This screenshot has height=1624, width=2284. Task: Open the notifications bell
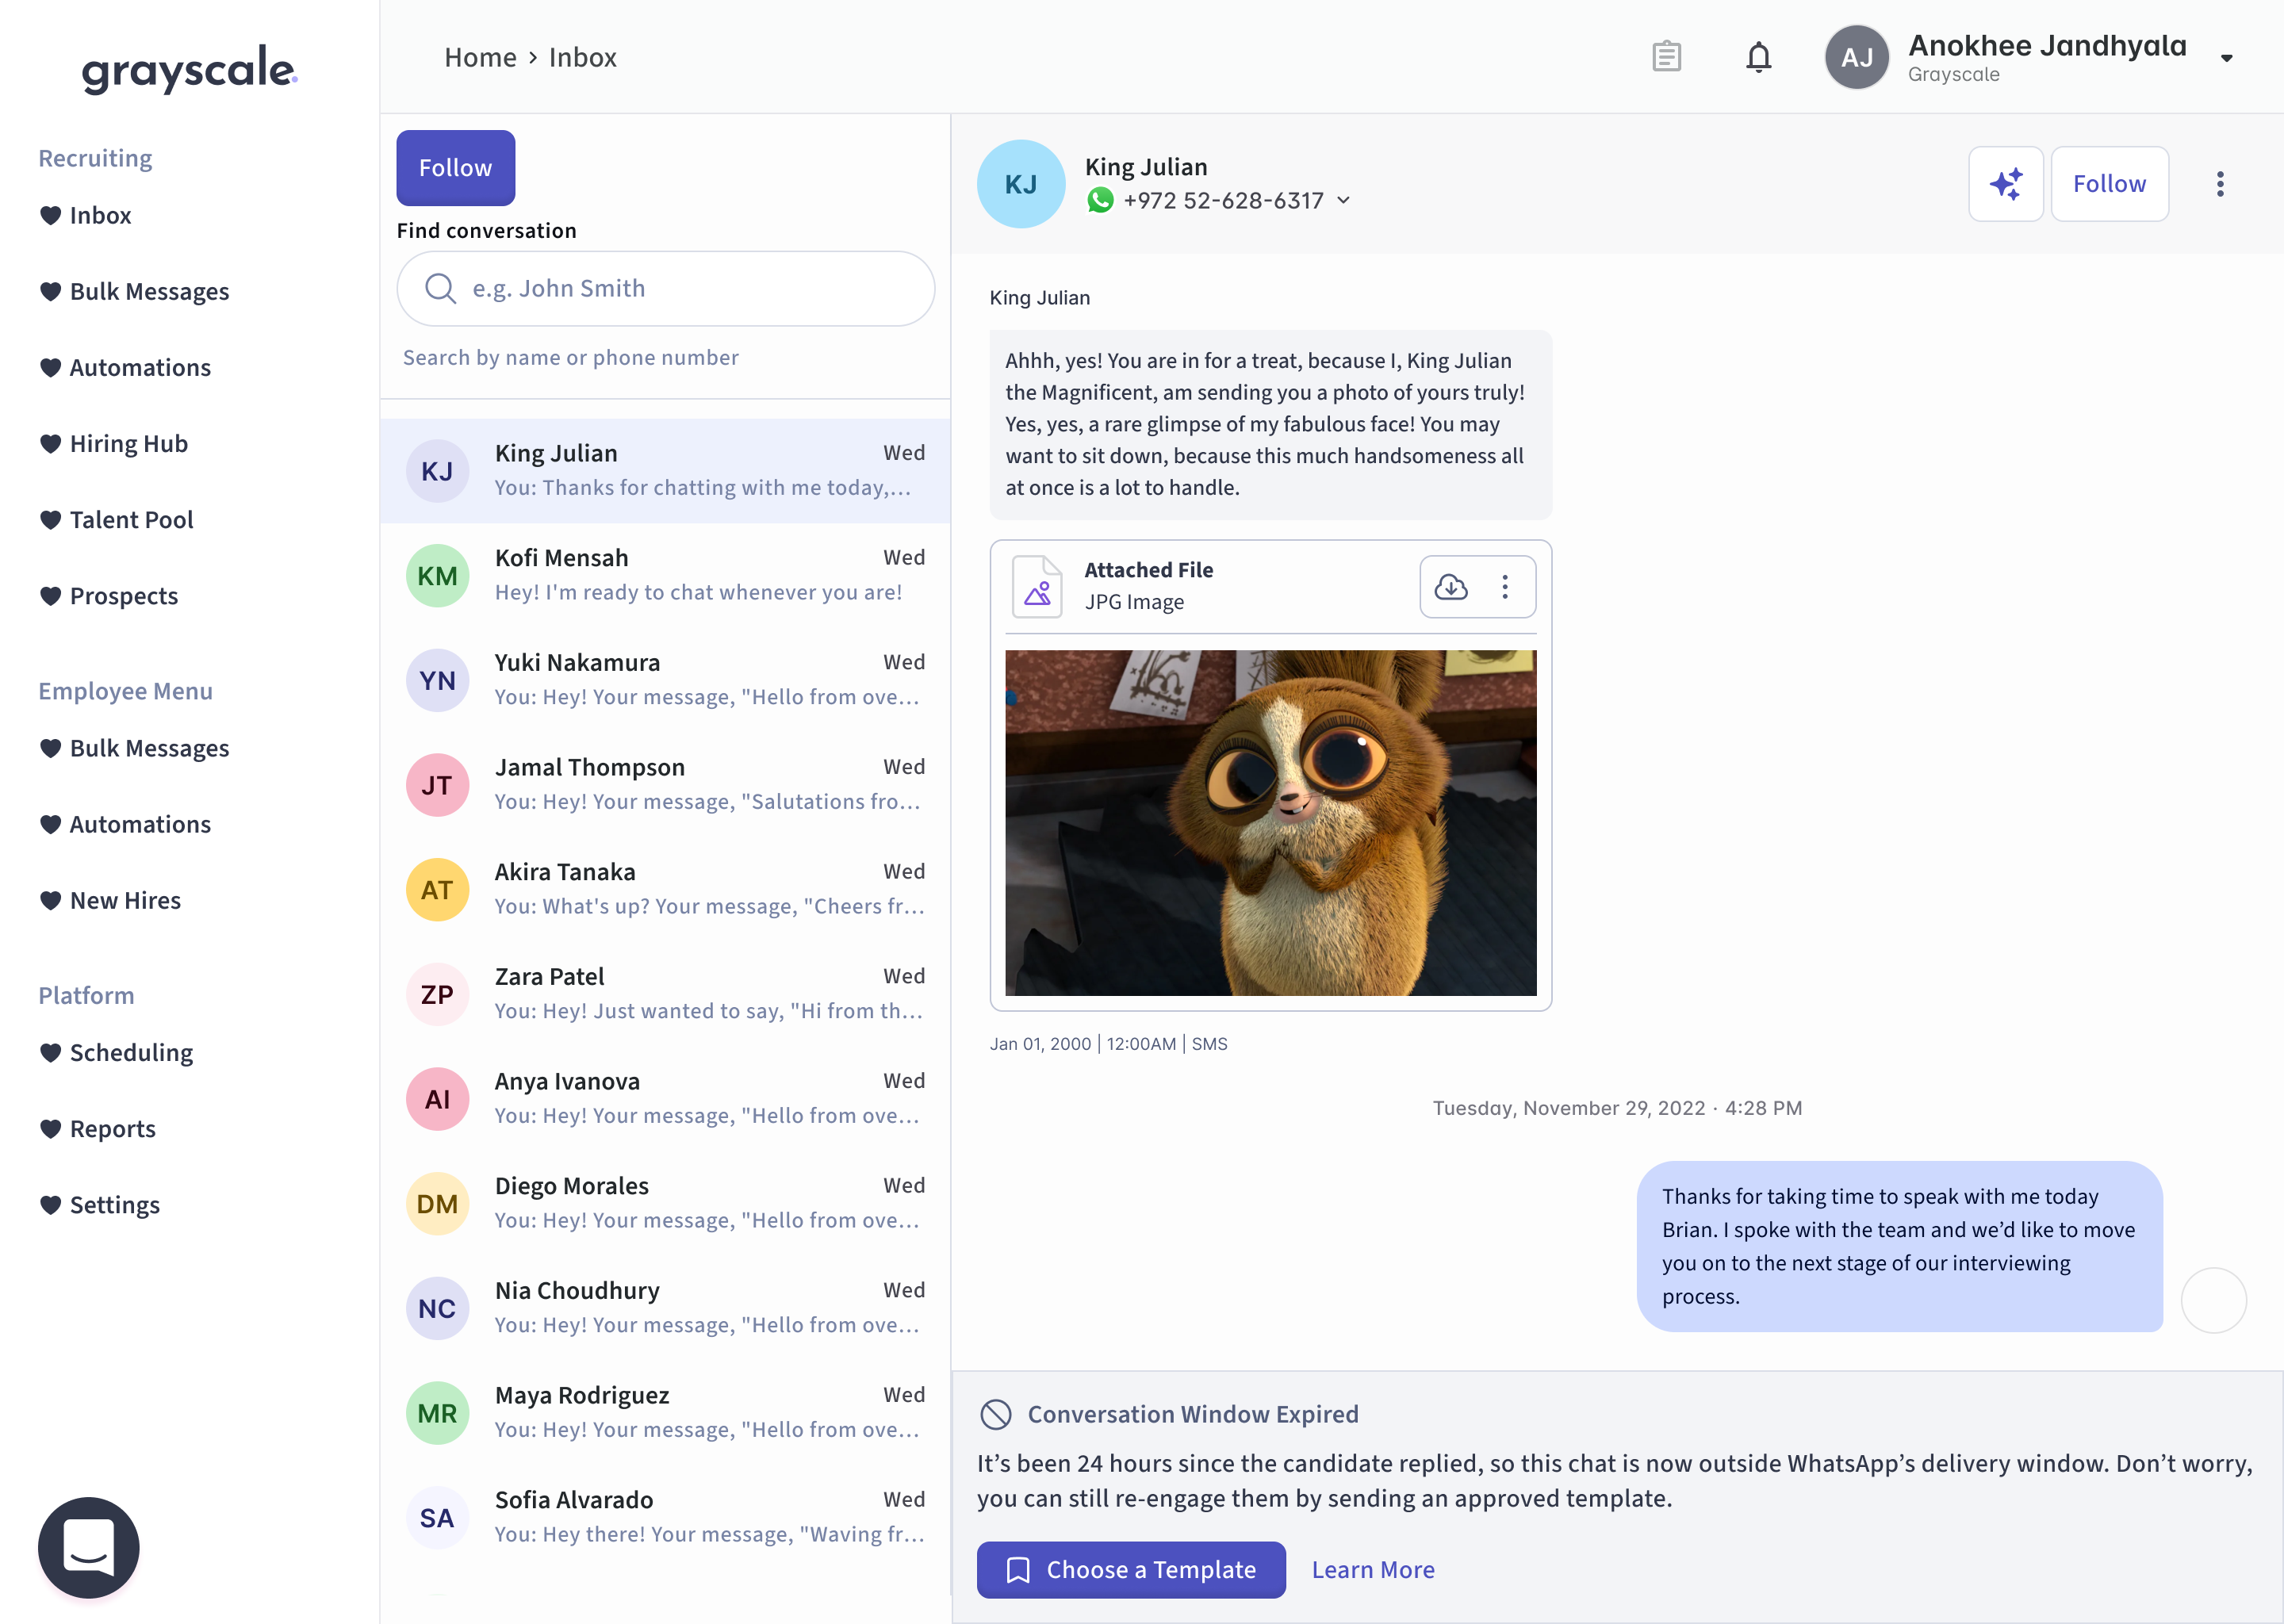click(1758, 57)
